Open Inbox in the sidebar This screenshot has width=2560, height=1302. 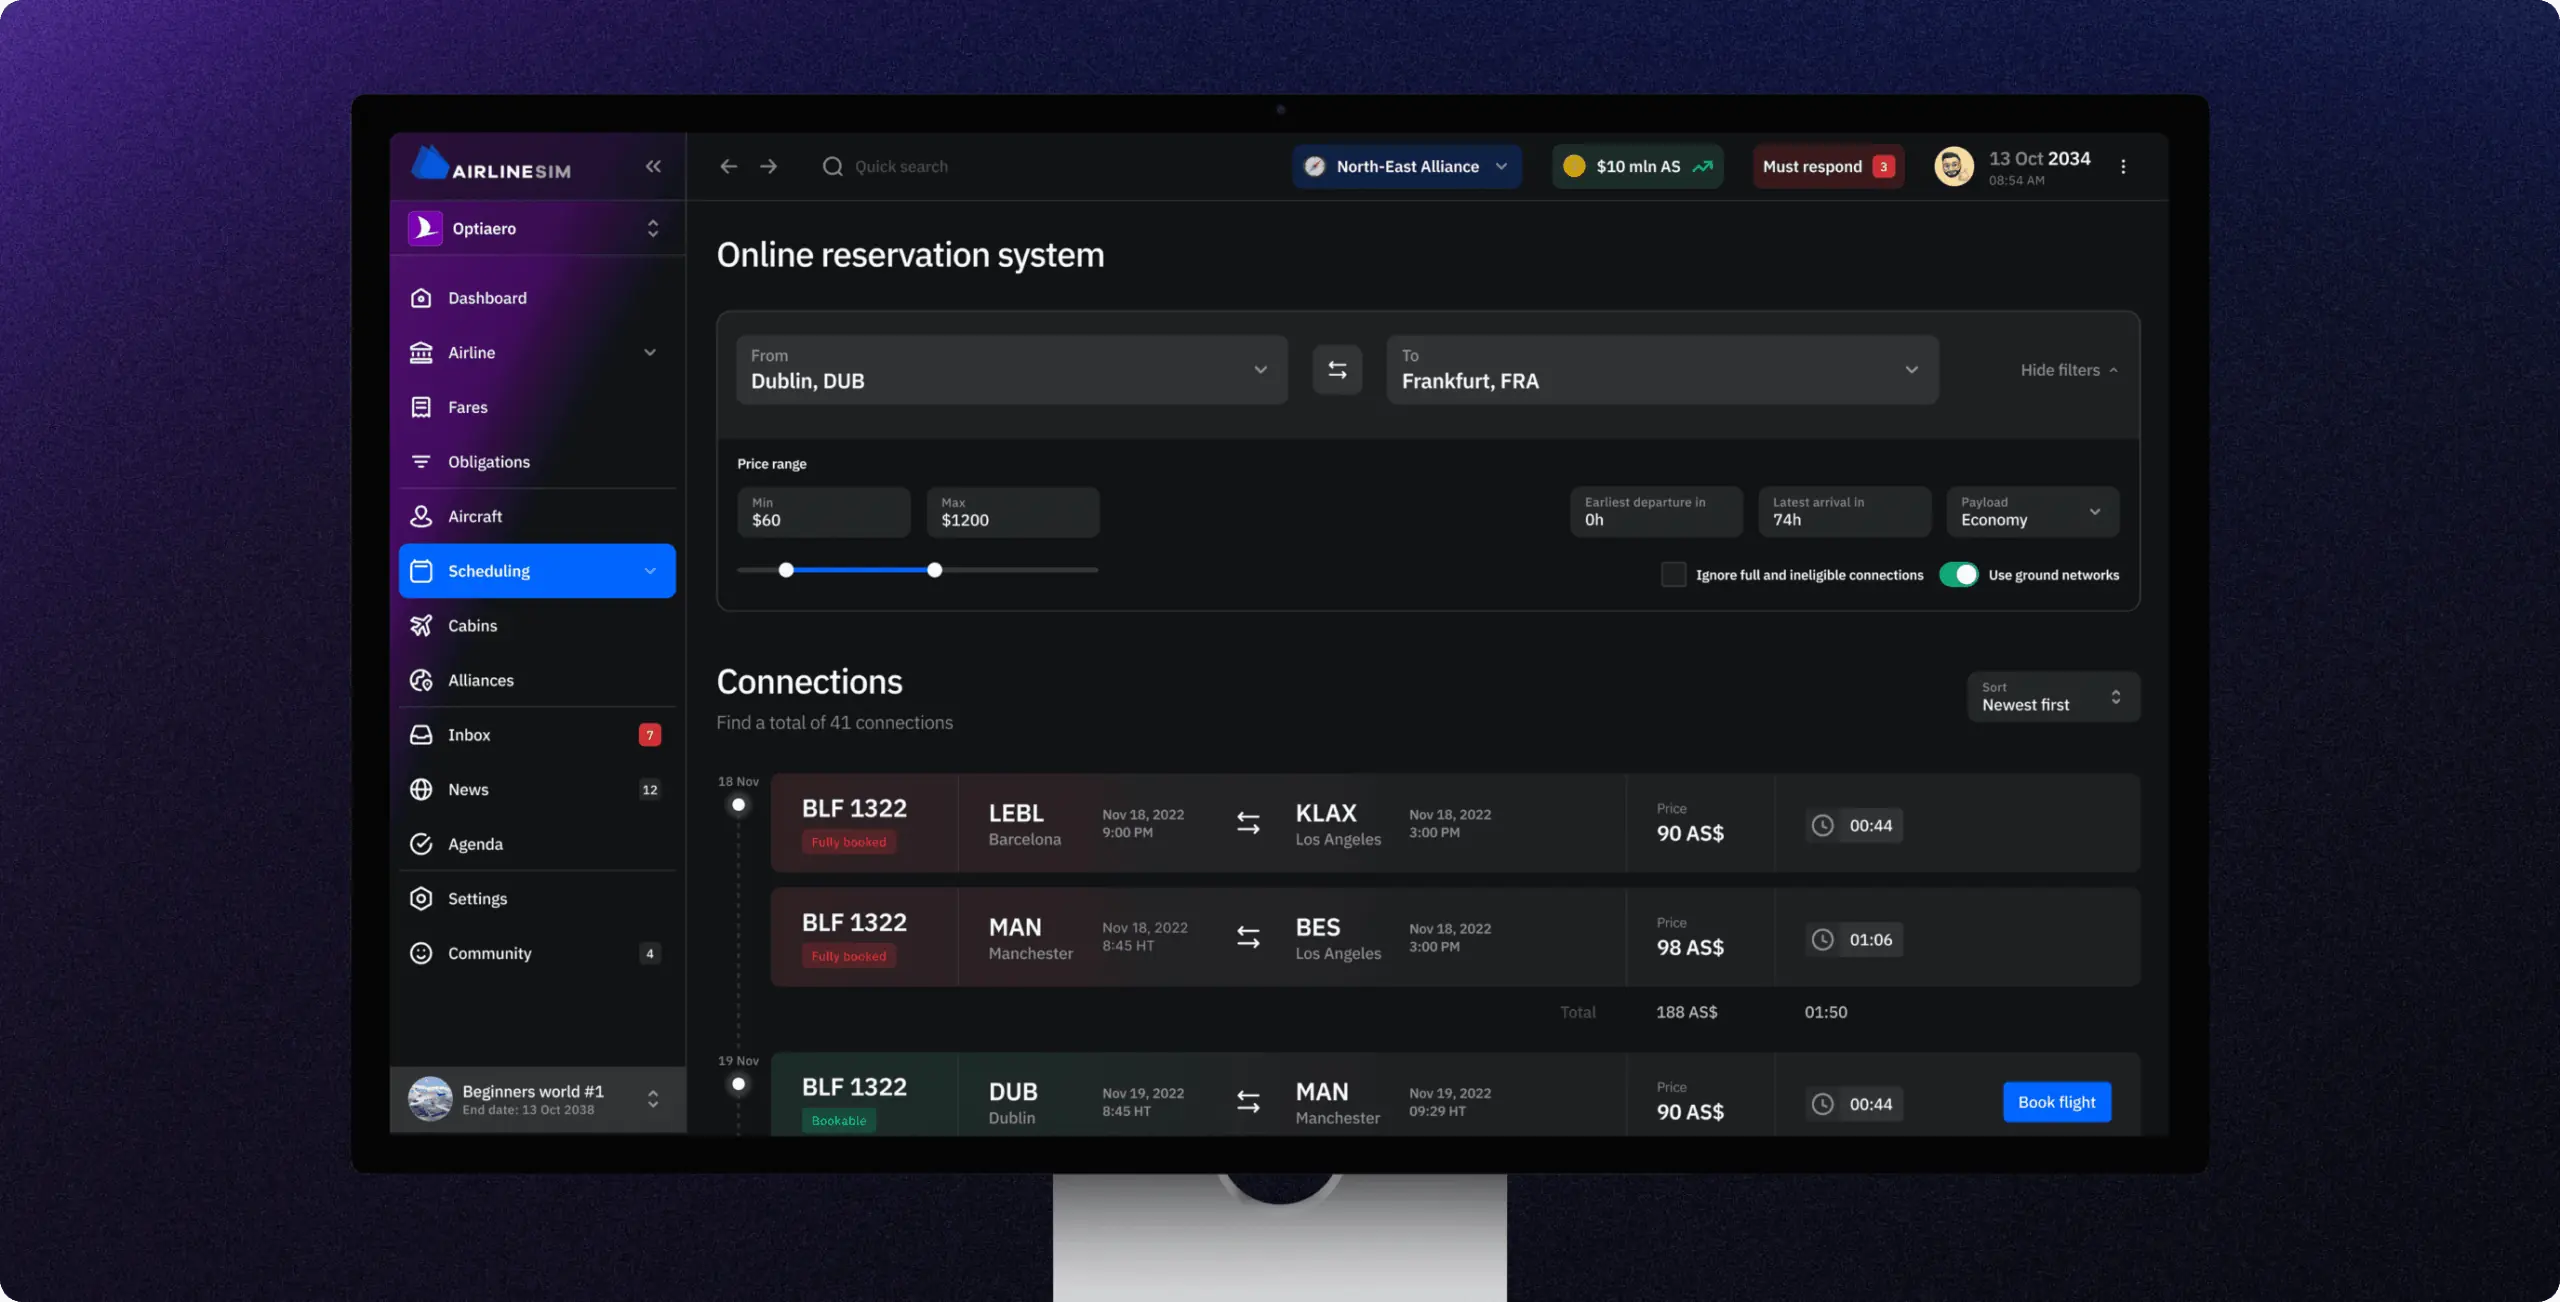tap(469, 735)
